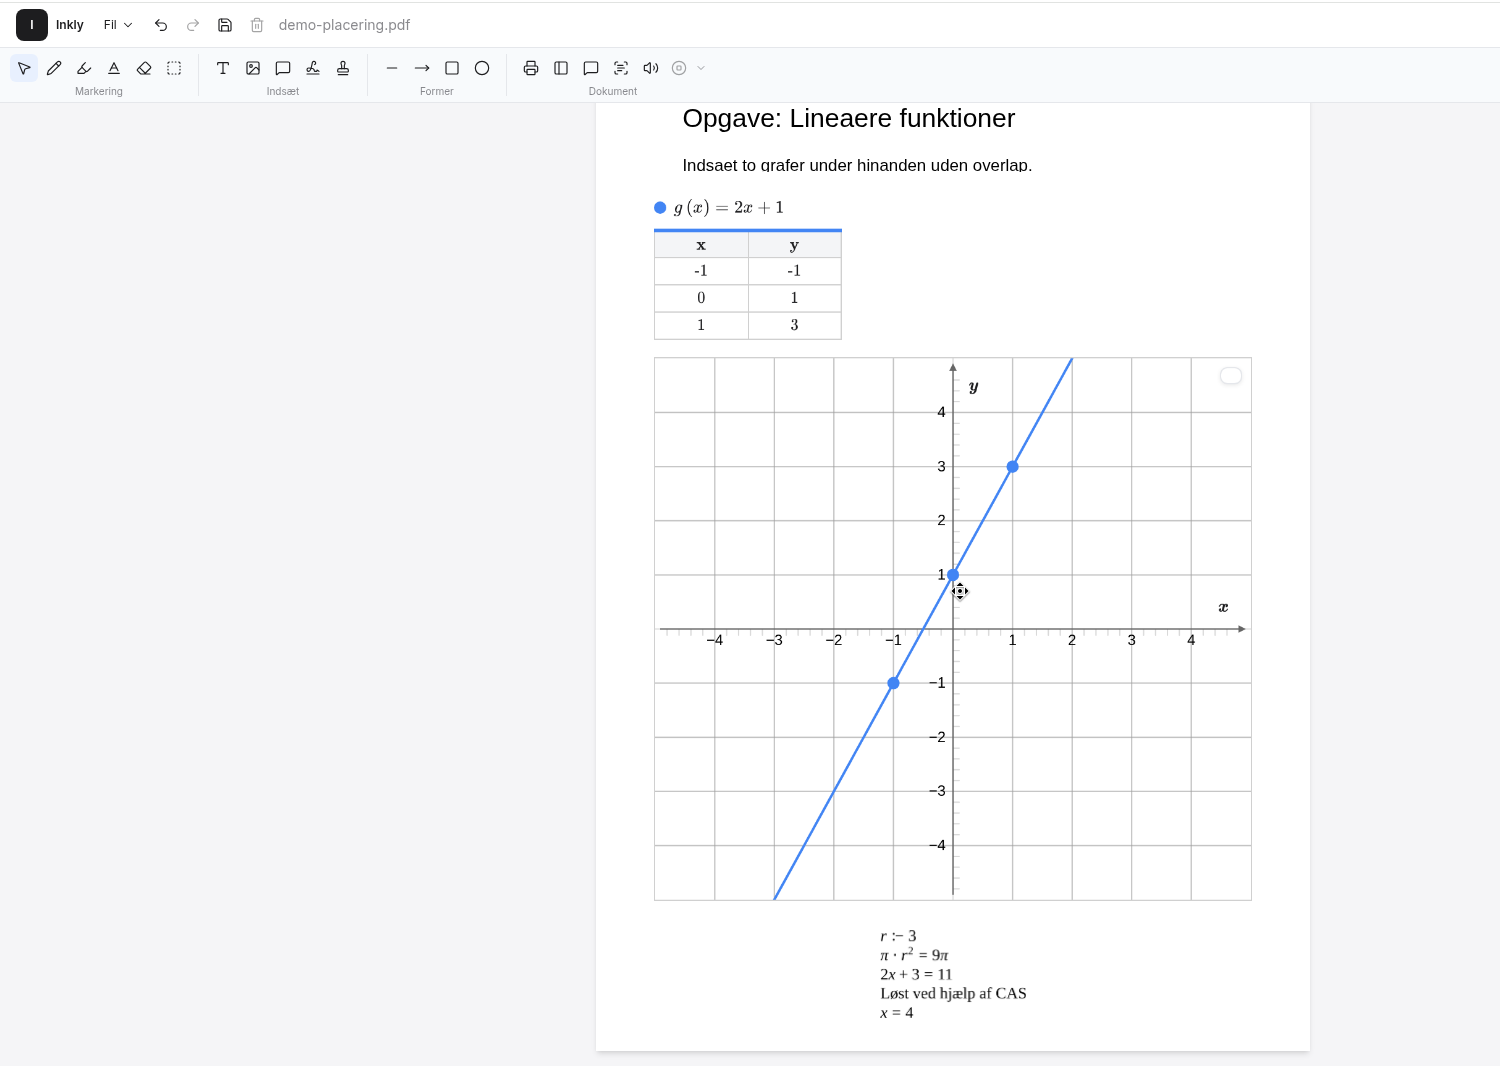Screen dimensions: 1500x1066
Task: Click the Inkly logo
Action: click(x=32, y=25)
